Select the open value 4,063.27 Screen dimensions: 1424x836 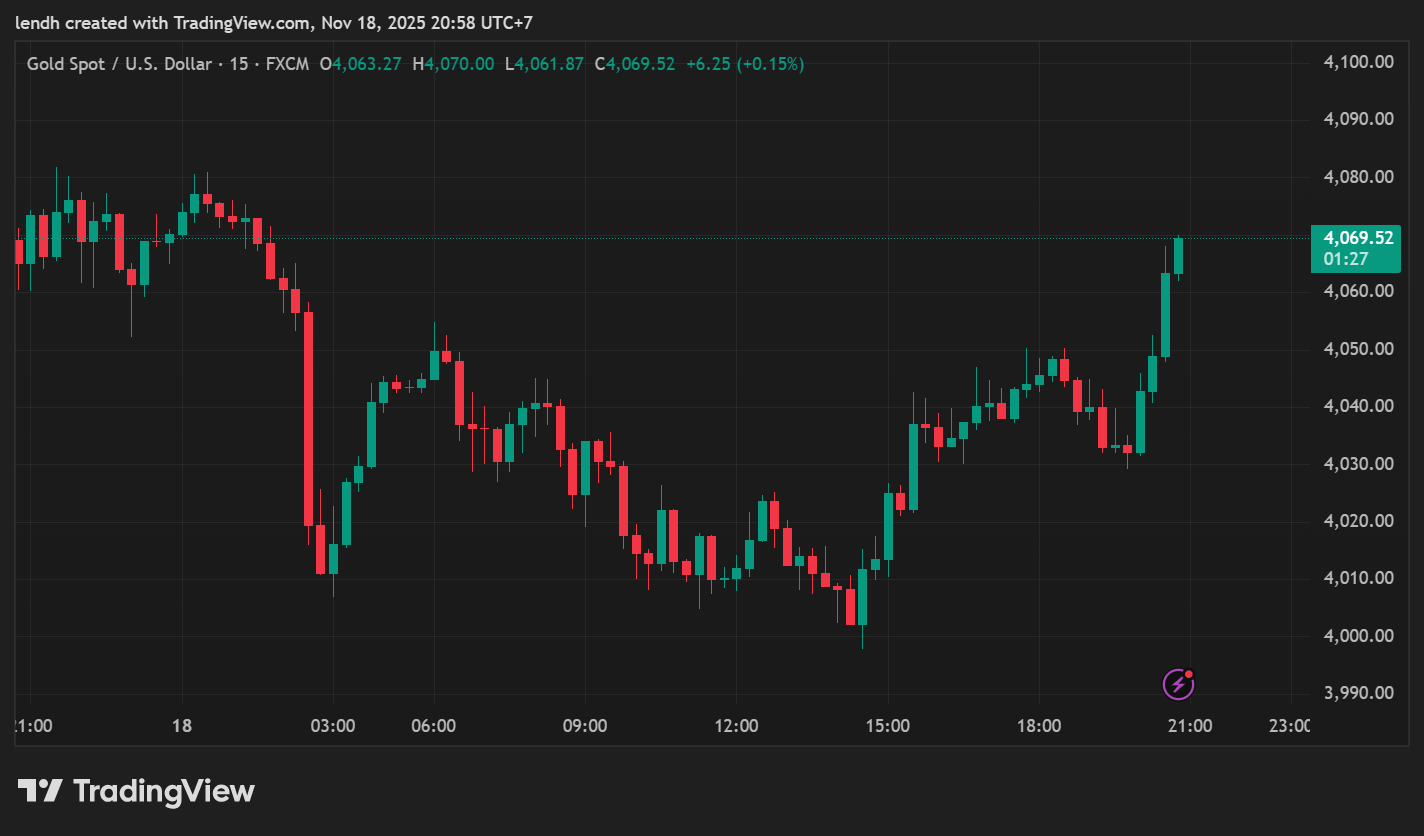pyautogui.click(x=366, y=64)
